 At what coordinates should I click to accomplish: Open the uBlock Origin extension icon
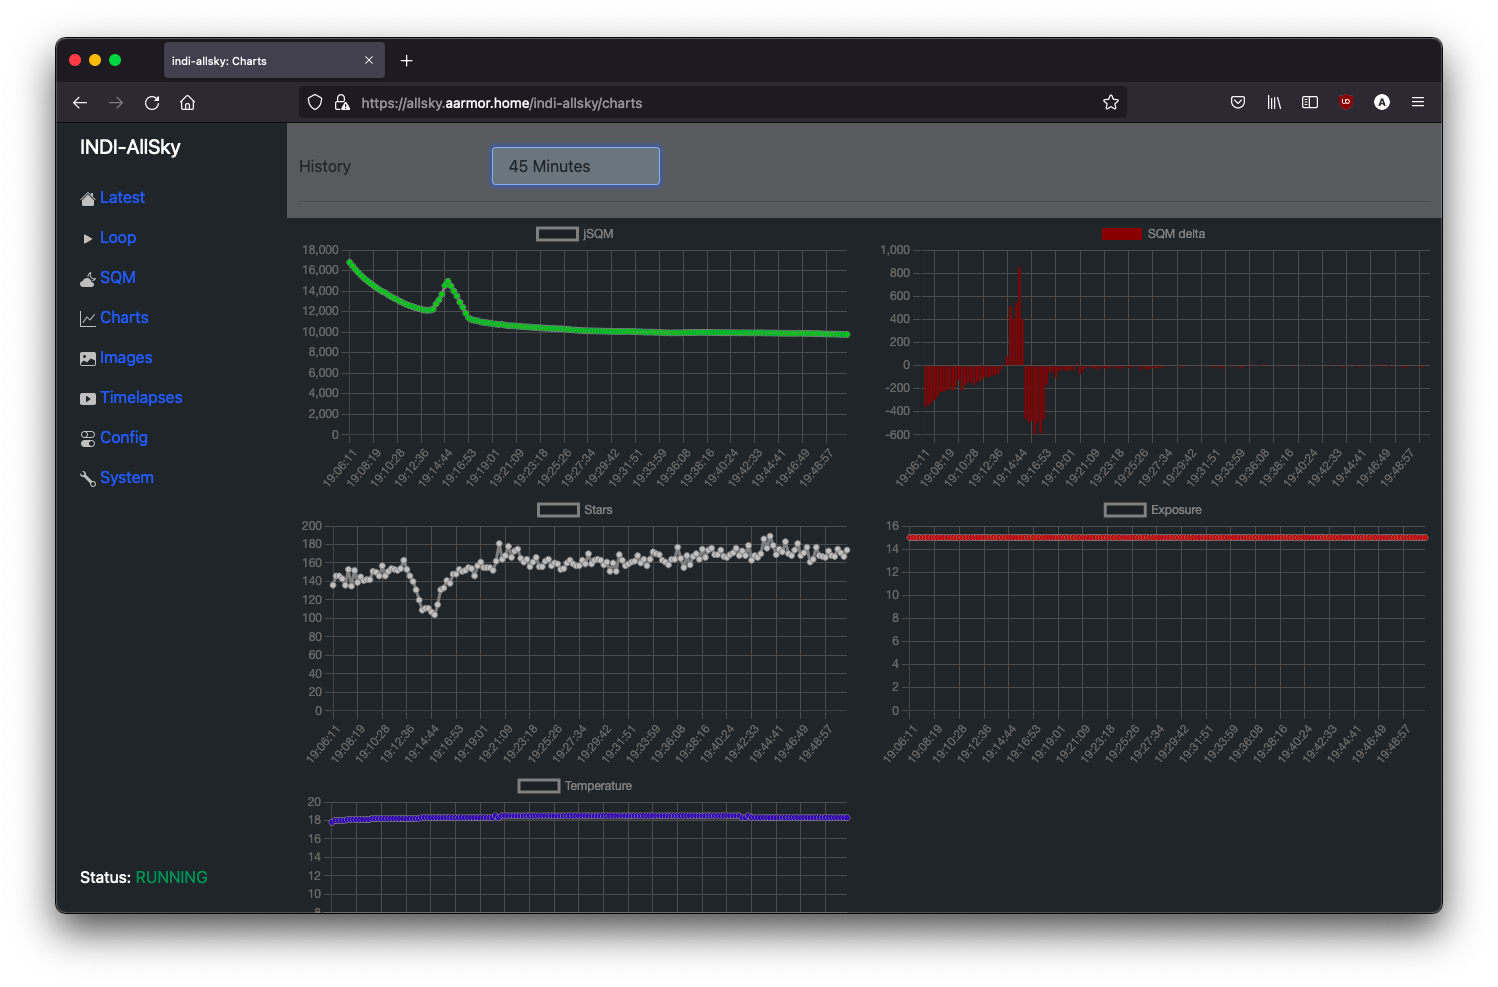tap(1346, 102)
